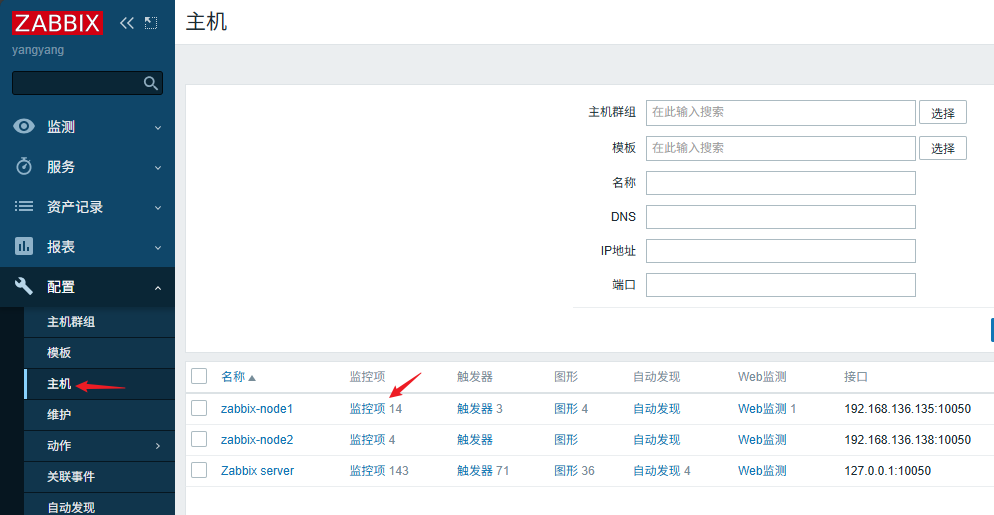Collapse the 配置 section chevron
Viewport: 994px width, 515px height.
(157, 288)
